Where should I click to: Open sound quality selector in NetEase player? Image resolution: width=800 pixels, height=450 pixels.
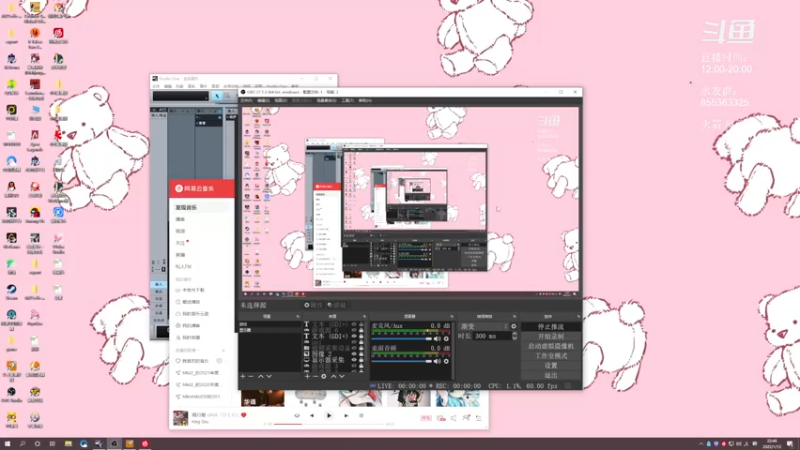click(x=426, y=418)
